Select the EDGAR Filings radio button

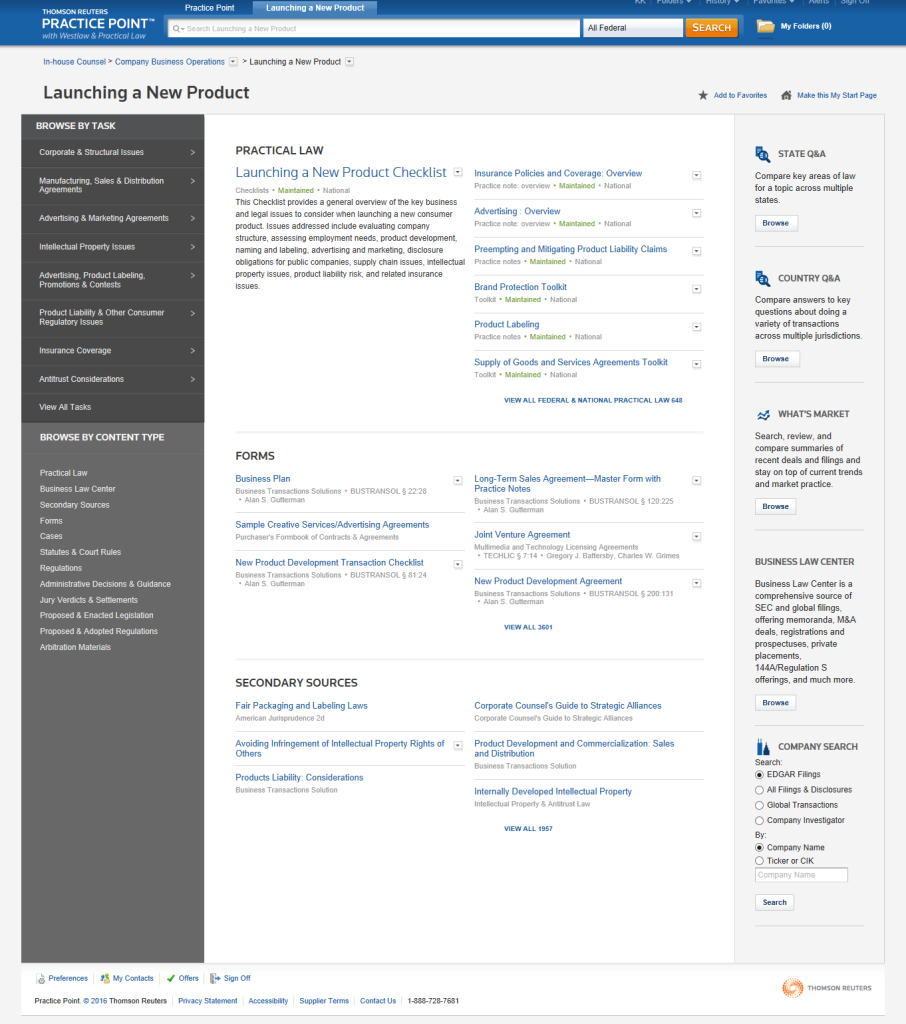pyautogui.click(x=759, y=775)
